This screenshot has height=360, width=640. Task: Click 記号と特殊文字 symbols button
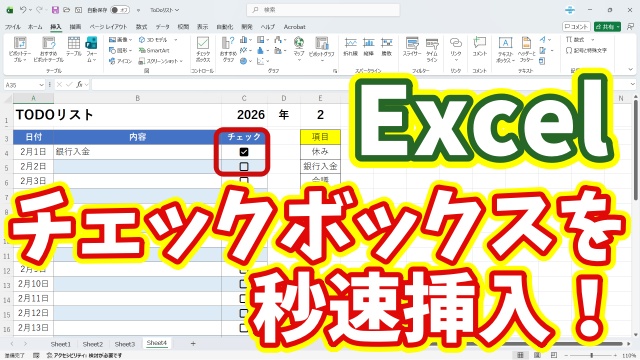click(586, 50)
